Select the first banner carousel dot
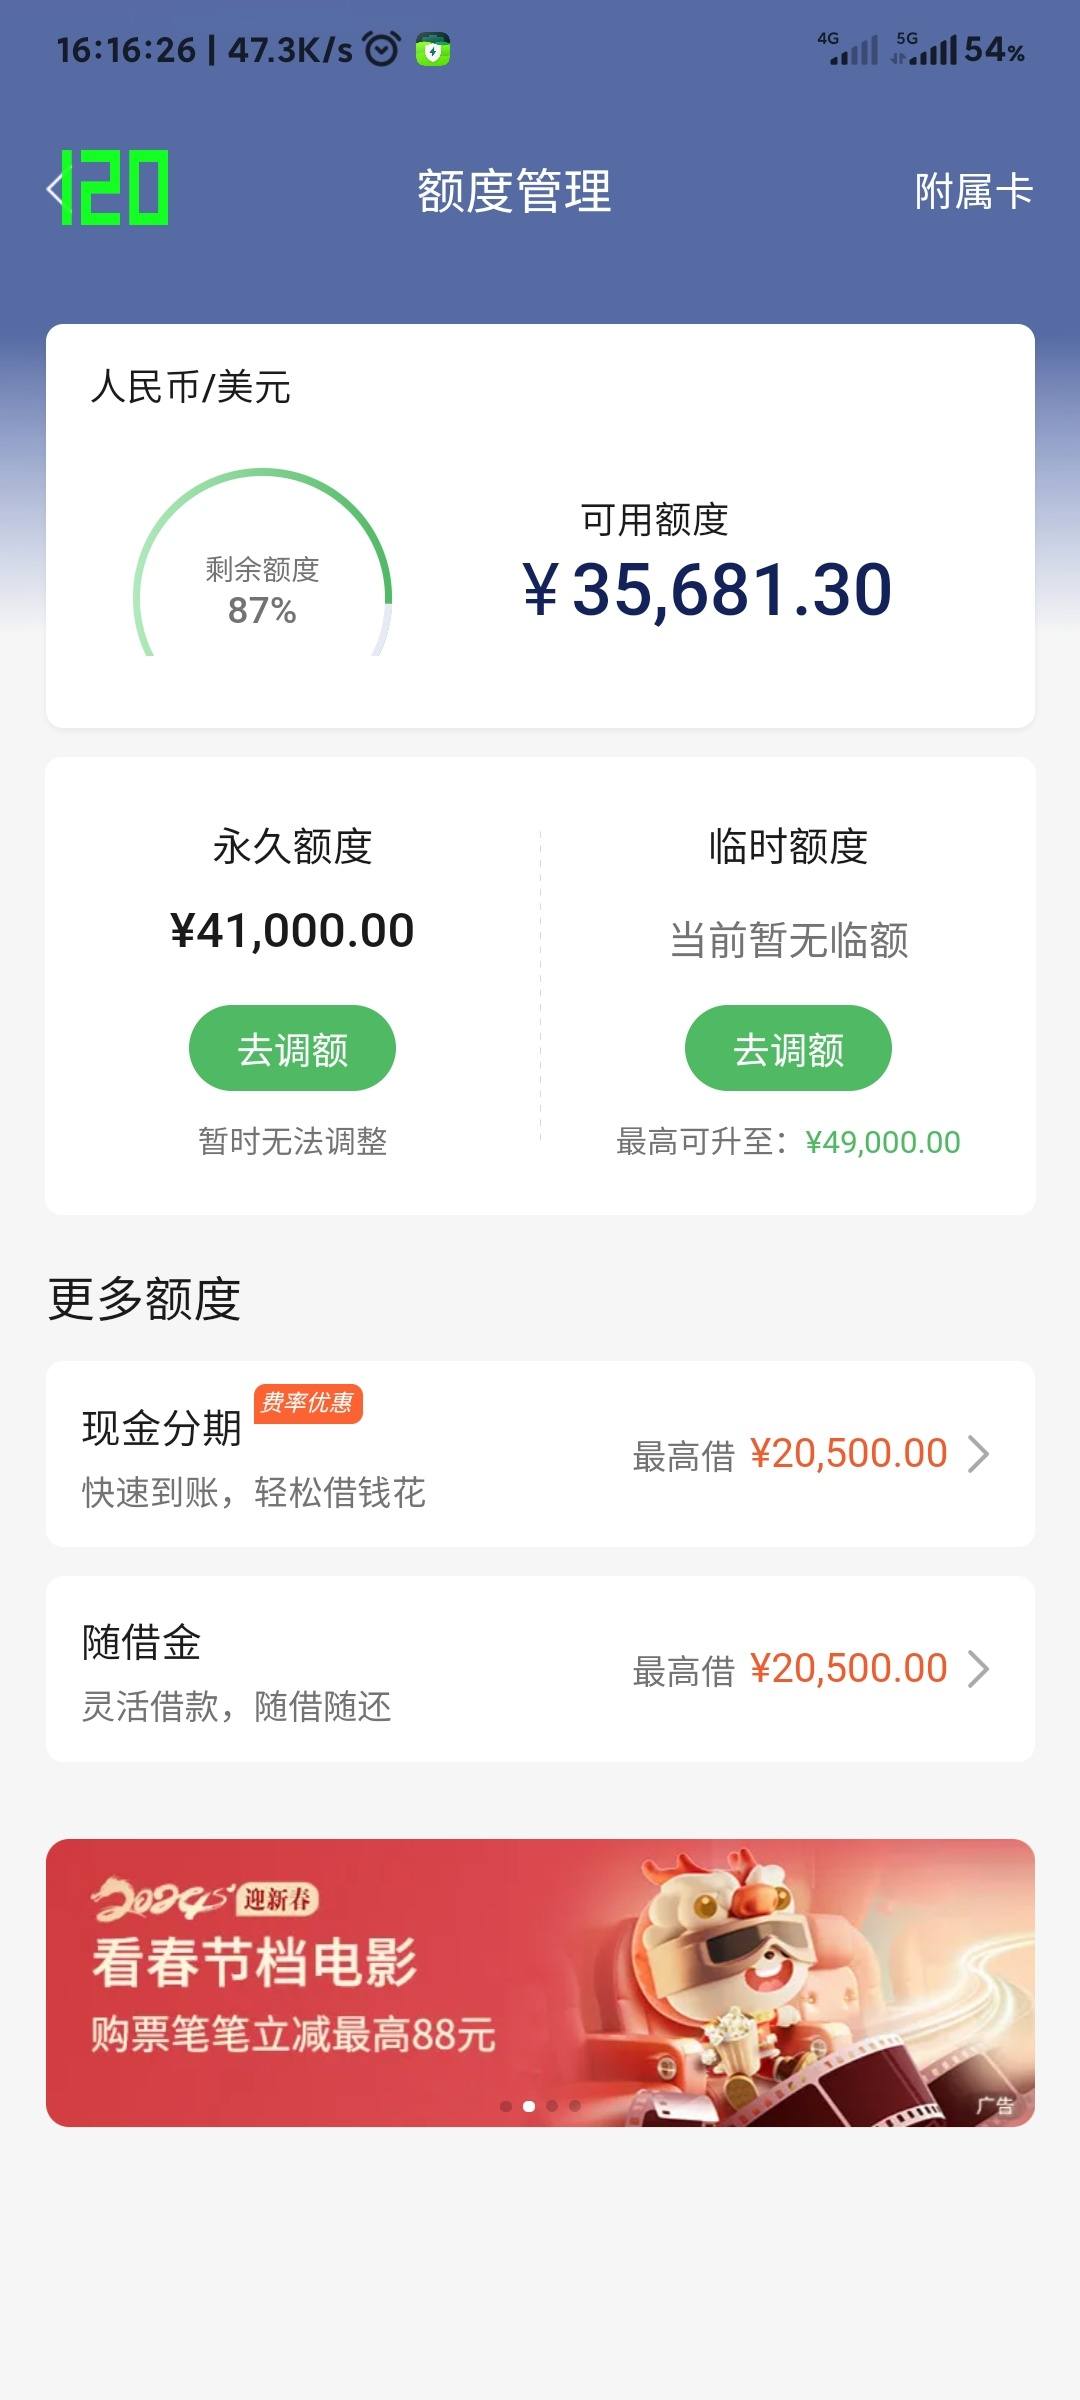 click(506, 2106)
